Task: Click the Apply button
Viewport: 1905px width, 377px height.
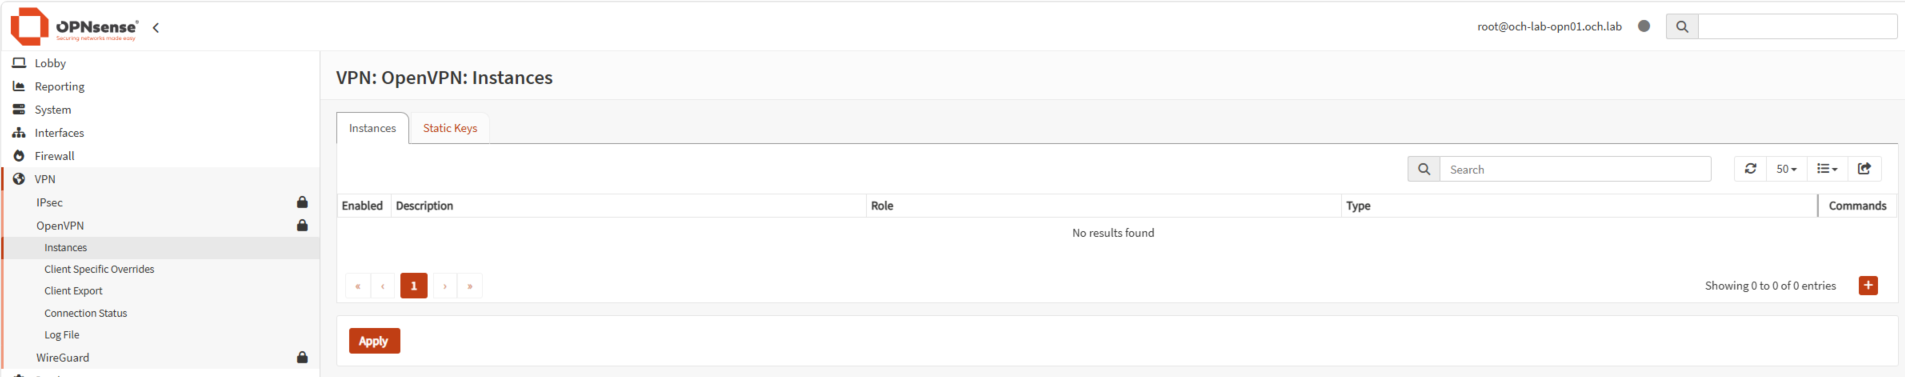Action: tap(374, 341)
